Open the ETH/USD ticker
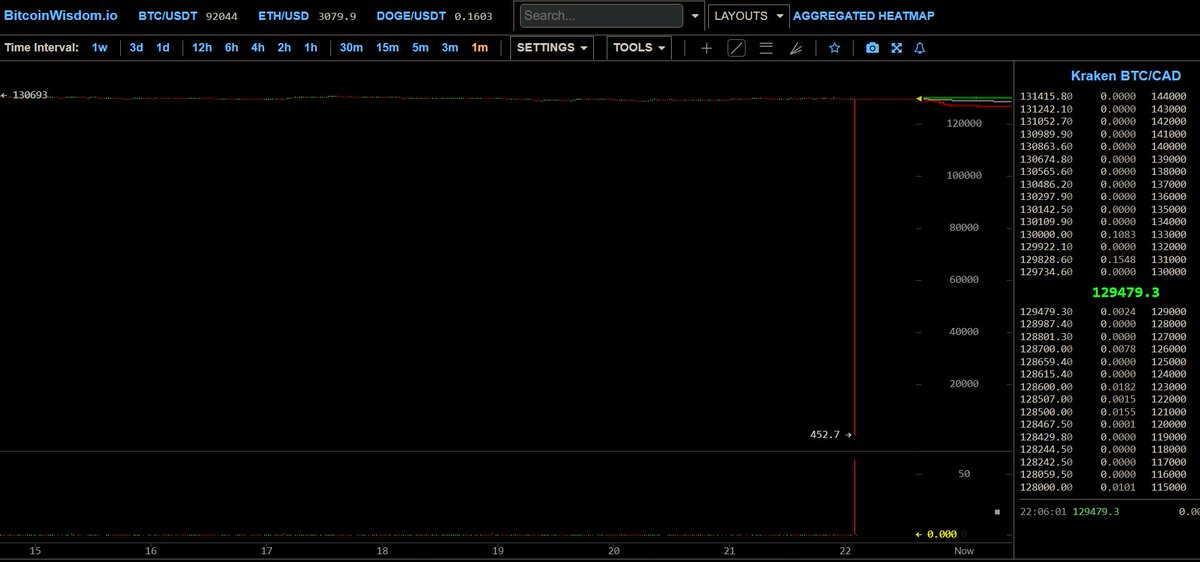This screenshot has width=1200, height=562. pos(308,16)
